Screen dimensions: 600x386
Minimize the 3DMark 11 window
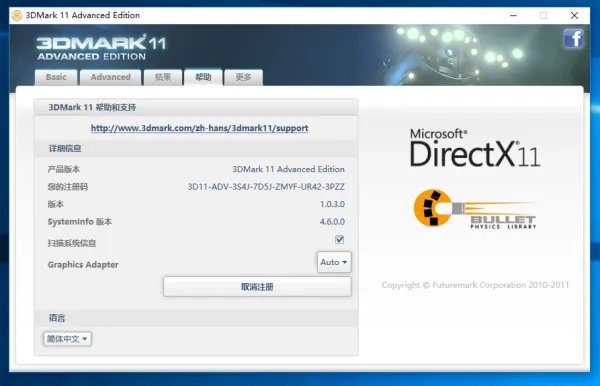(514, 15)
